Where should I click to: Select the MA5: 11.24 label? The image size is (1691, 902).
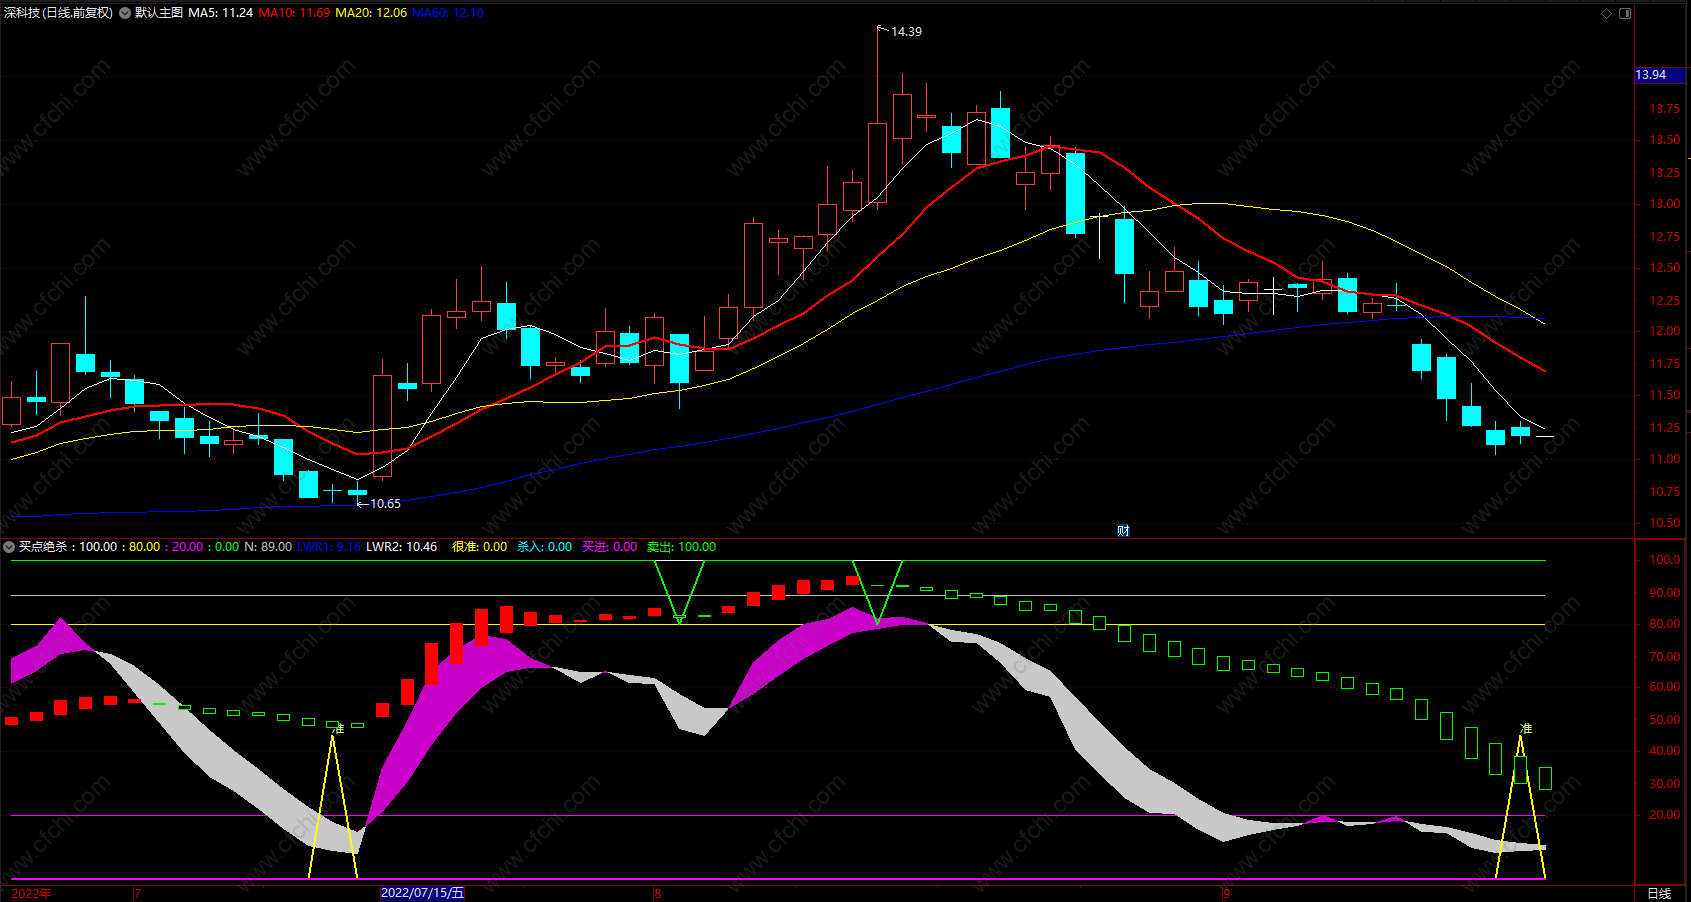click(221, 13)
